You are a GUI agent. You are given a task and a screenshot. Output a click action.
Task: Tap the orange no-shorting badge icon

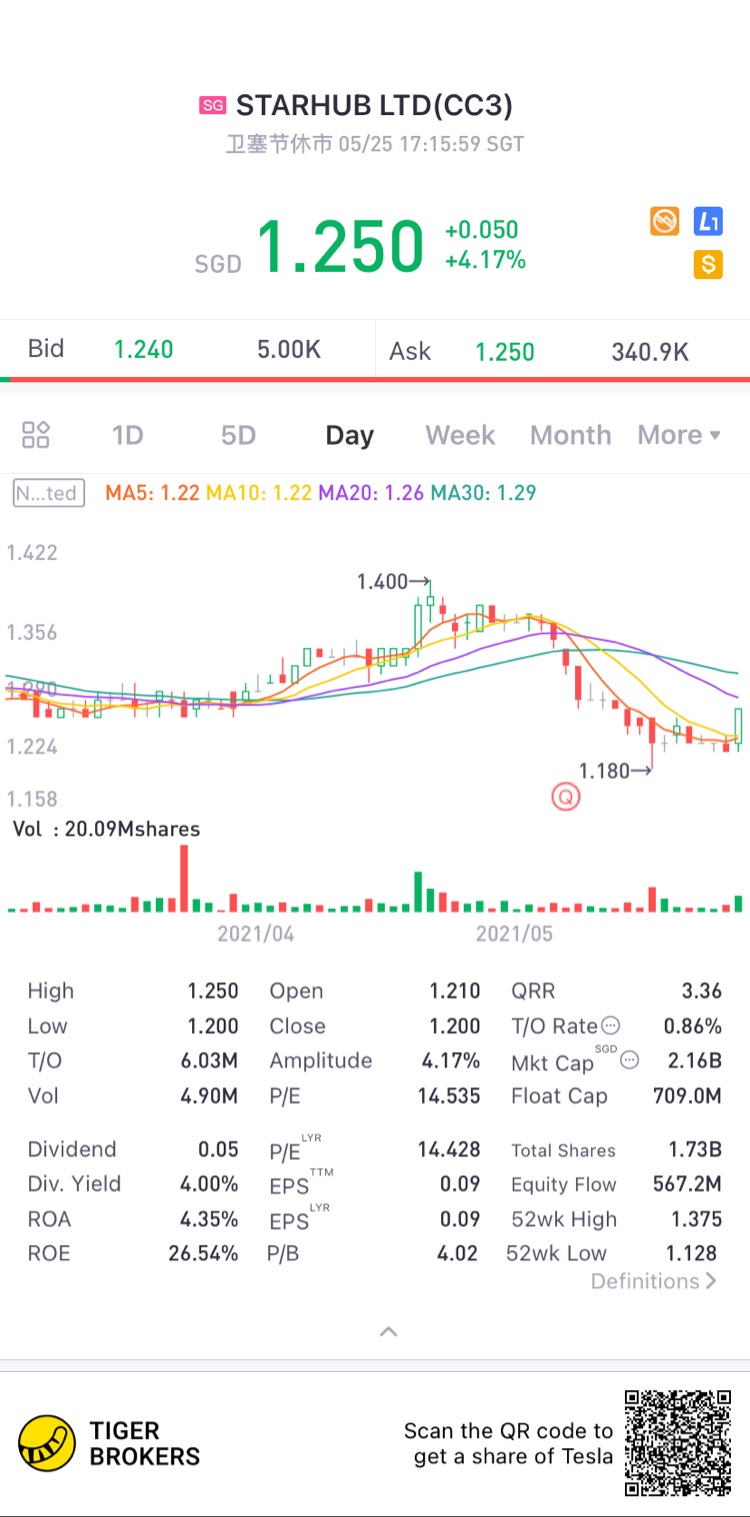tap(665, 221)
